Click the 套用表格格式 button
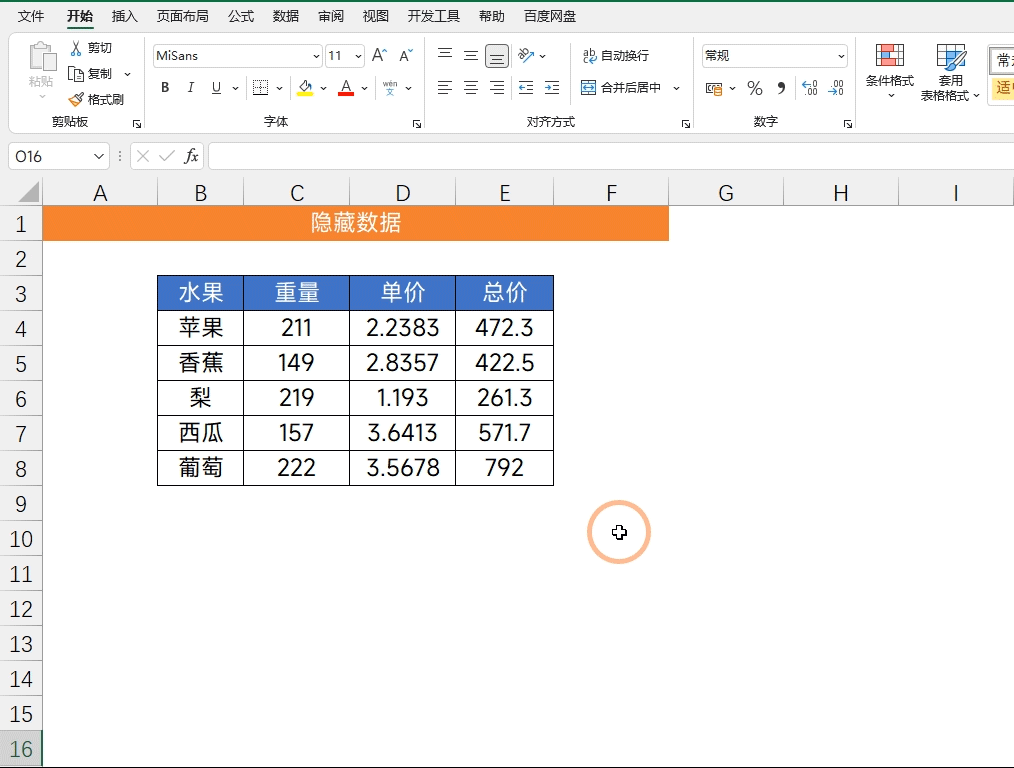Image resolution: width=1014 pixels, height=768 pixels. coord(950,72)
